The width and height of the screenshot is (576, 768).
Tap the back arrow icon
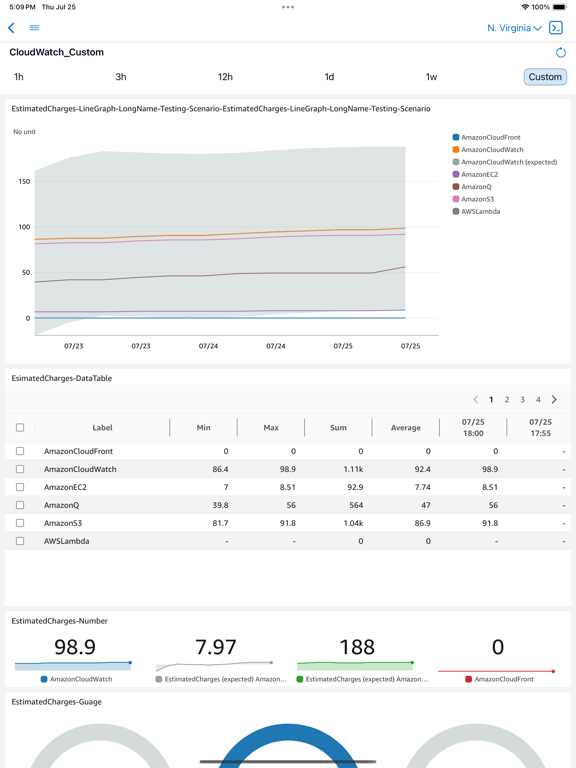click(x=11, y=28)
